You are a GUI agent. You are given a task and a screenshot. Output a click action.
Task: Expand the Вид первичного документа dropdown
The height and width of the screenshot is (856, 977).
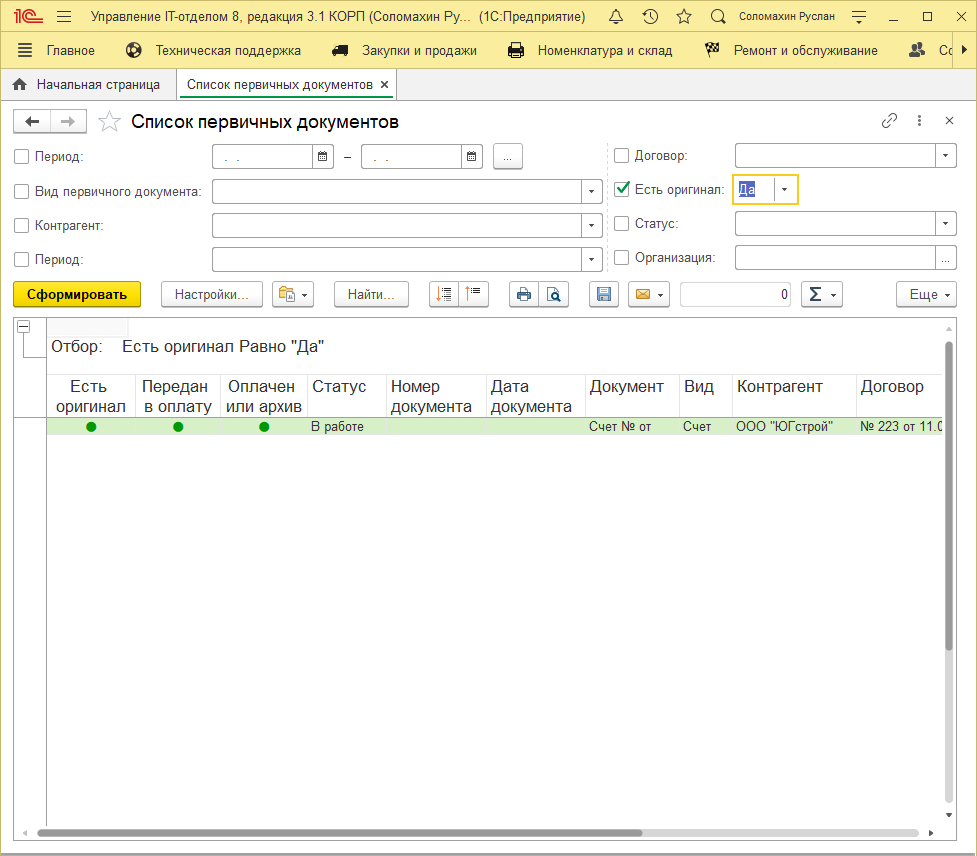(593, 191)
